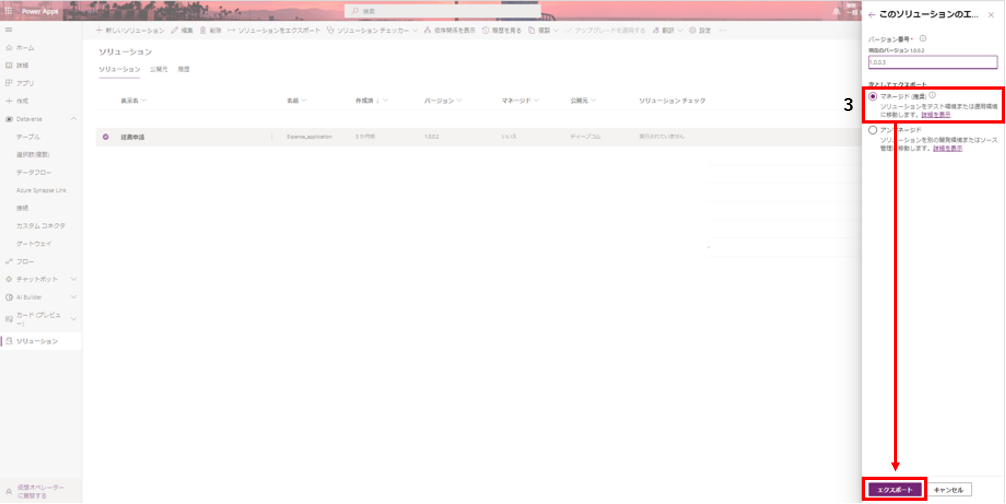Collapse the left navigation hamburger menu
Viewport: 1006px width, 504px height.
coord(8,31)
